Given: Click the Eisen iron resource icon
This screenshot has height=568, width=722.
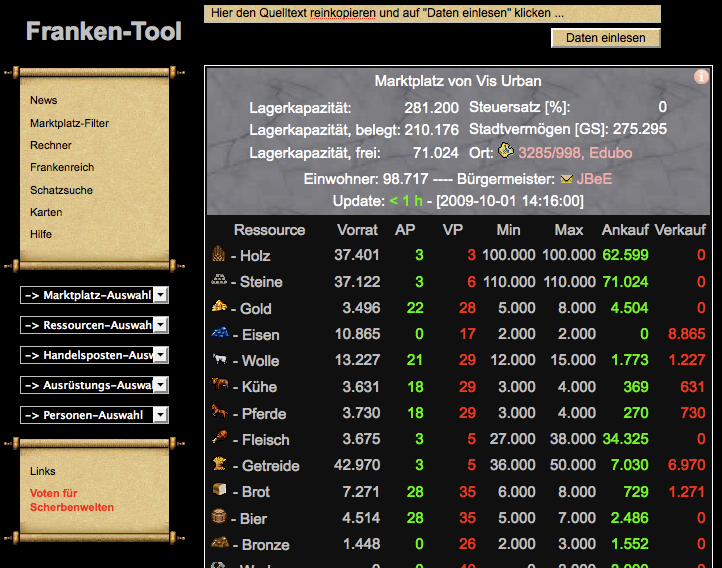Looking at the screenshot, I should click(x=219, y=333).
